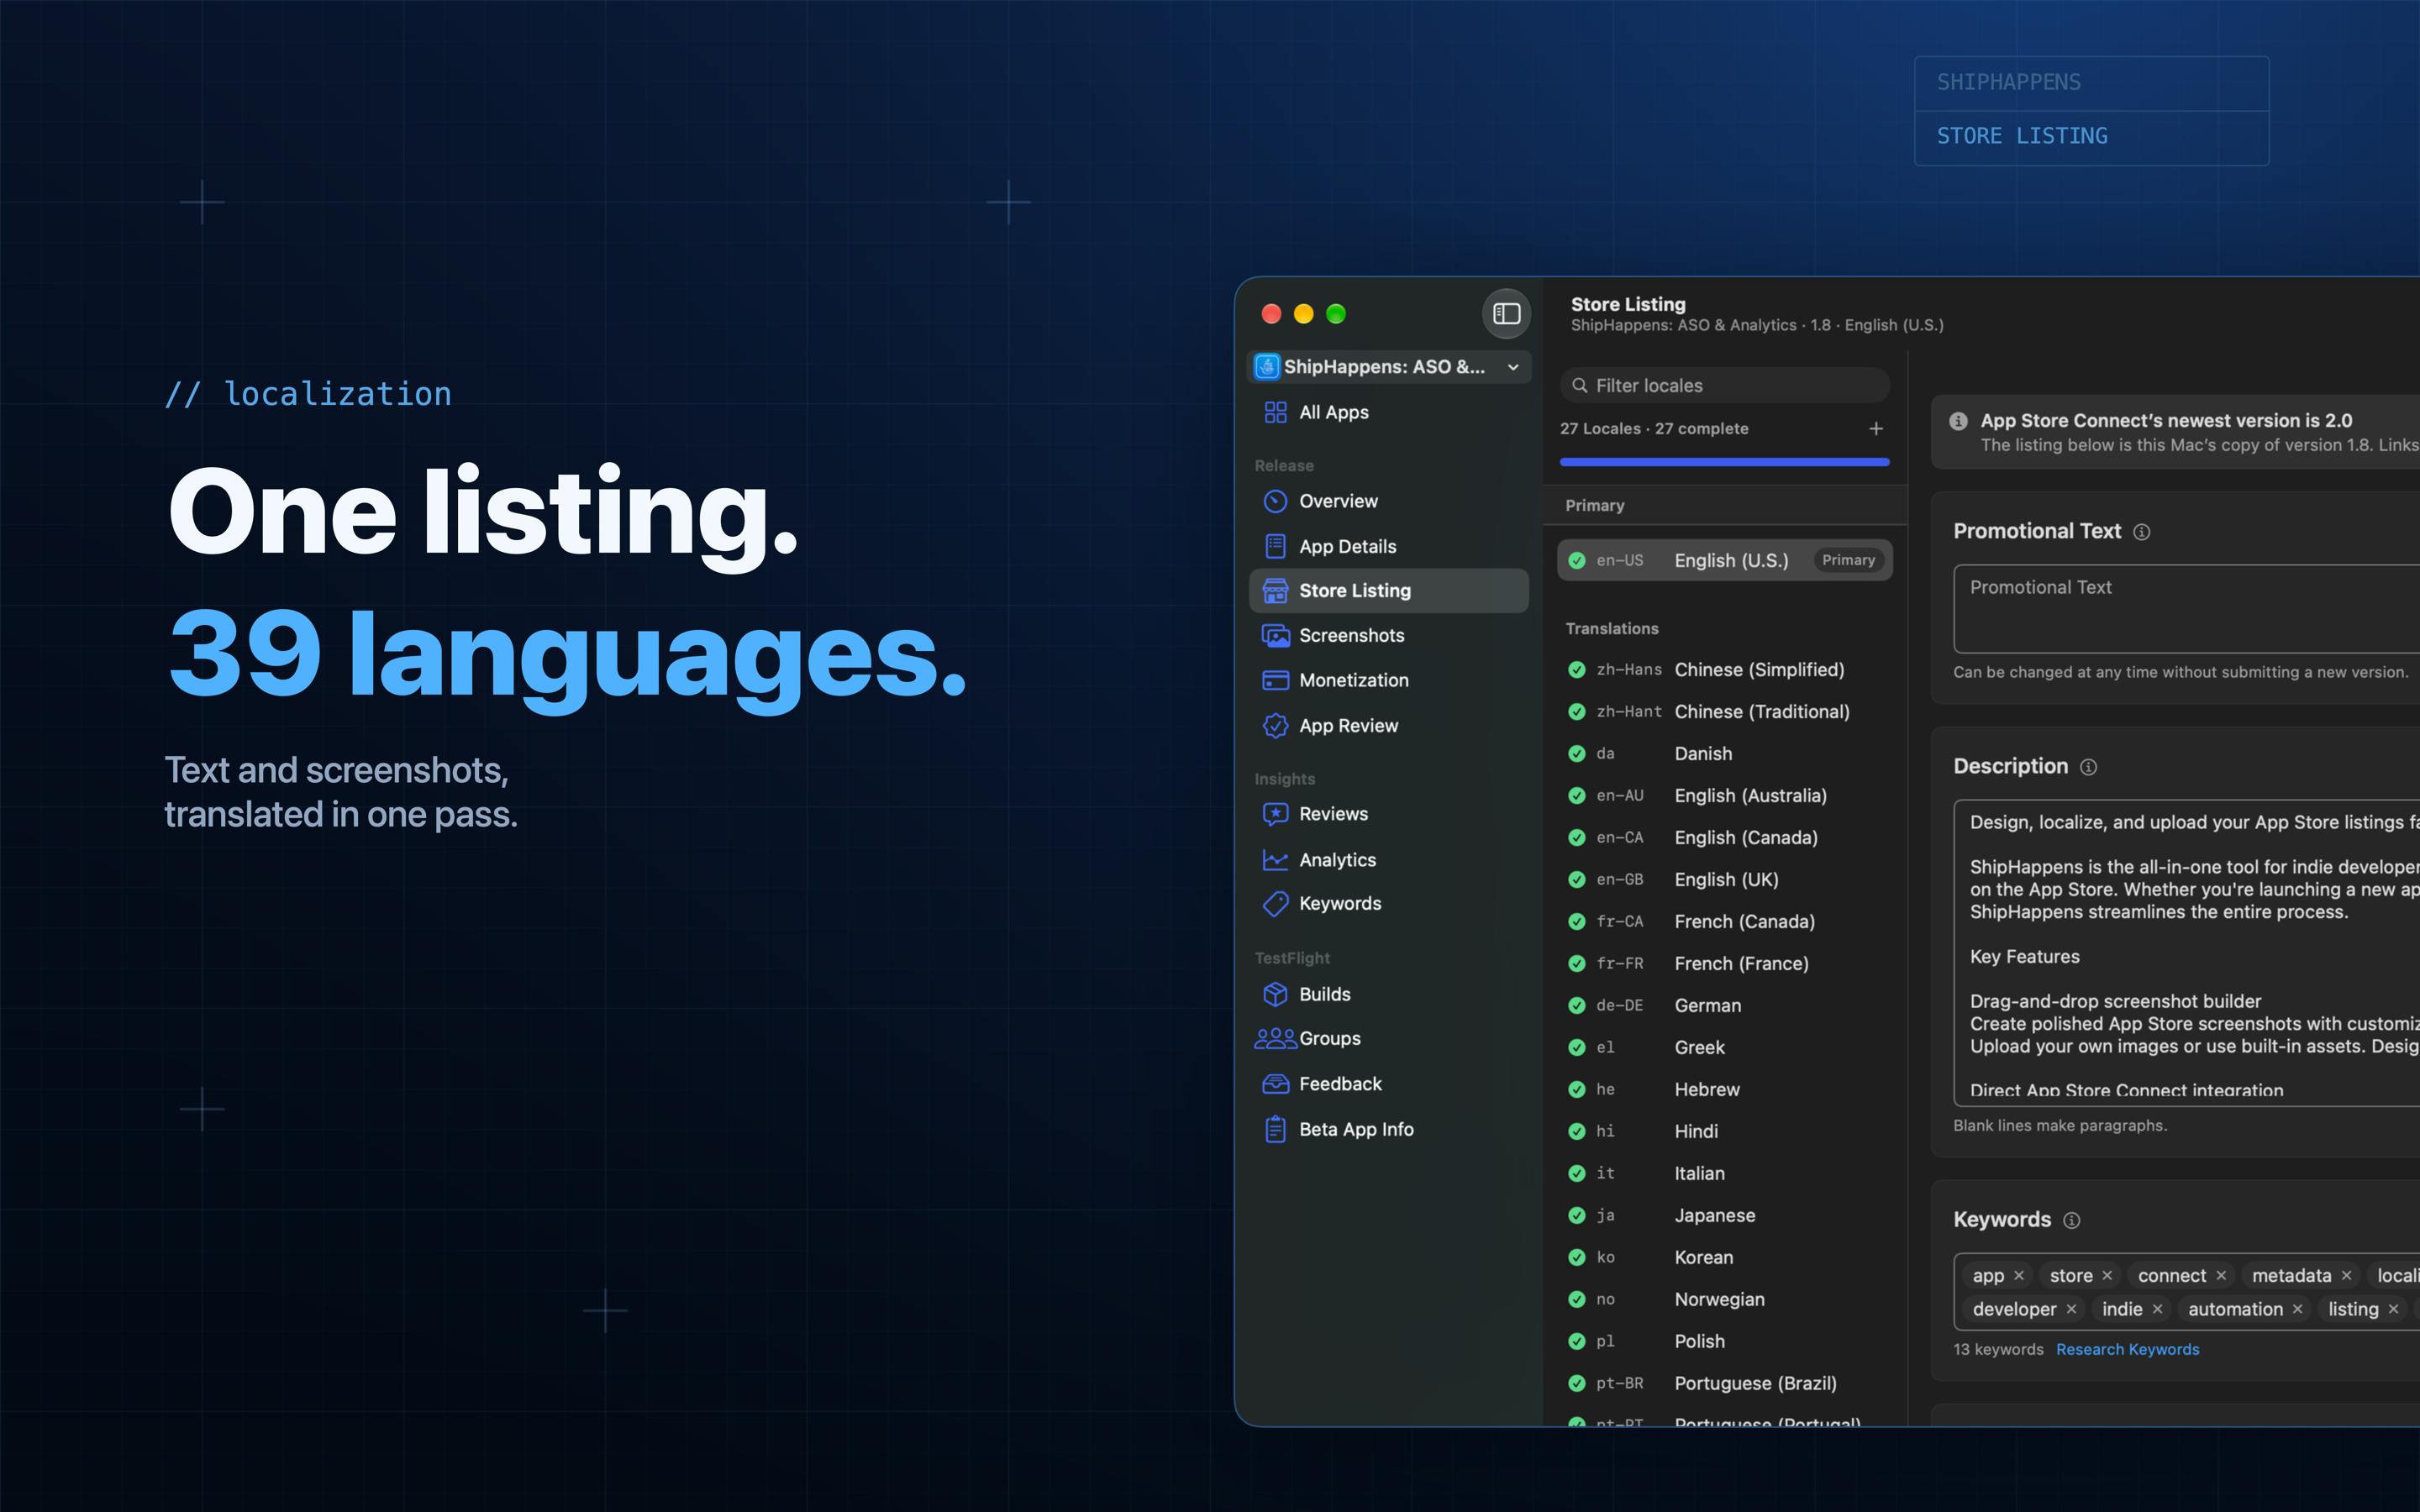Go to the Monetization section
Image resolution: width=2420 pixels, height=1512 pixels.
tap(1390, 680)
